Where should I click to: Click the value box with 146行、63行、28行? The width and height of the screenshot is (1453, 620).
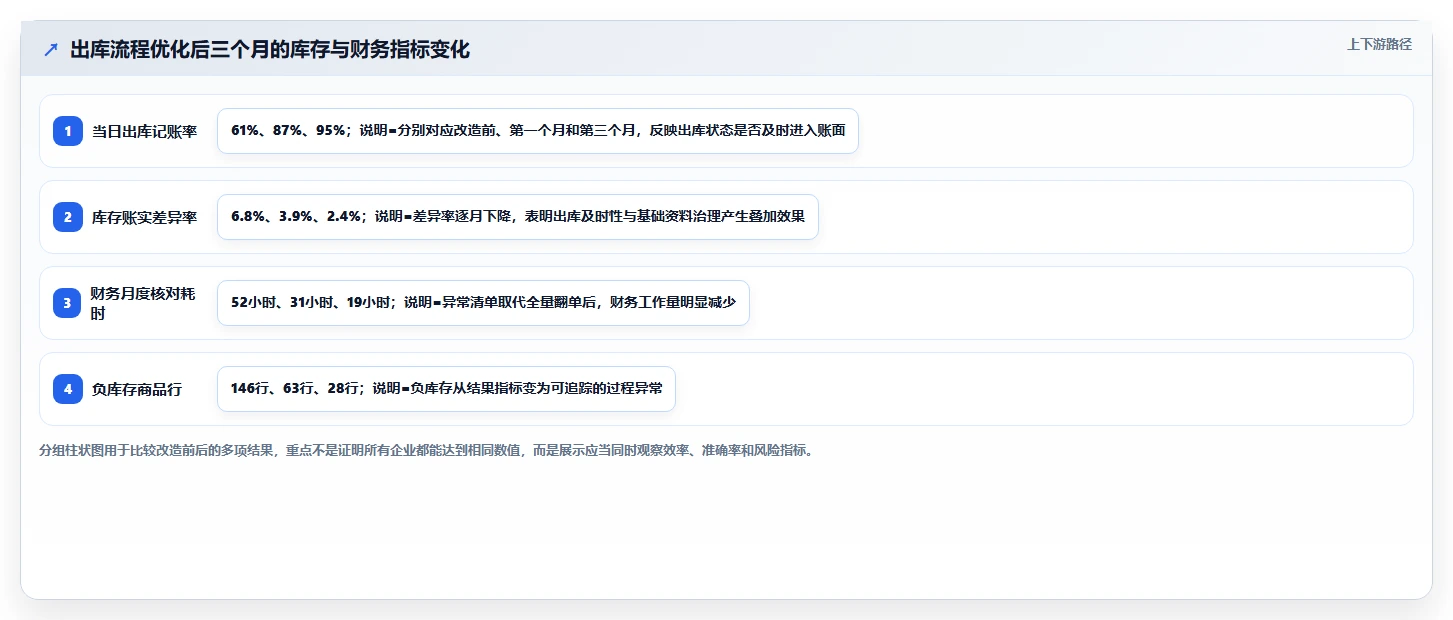[446, 389]
